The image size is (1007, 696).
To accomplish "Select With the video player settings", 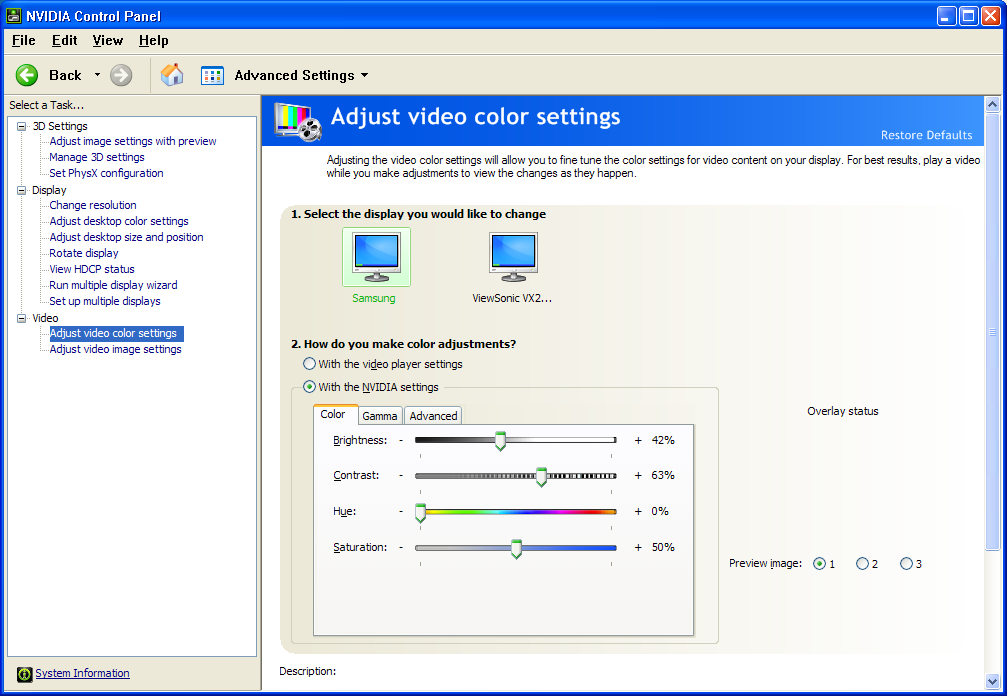I will coord(309,364).
